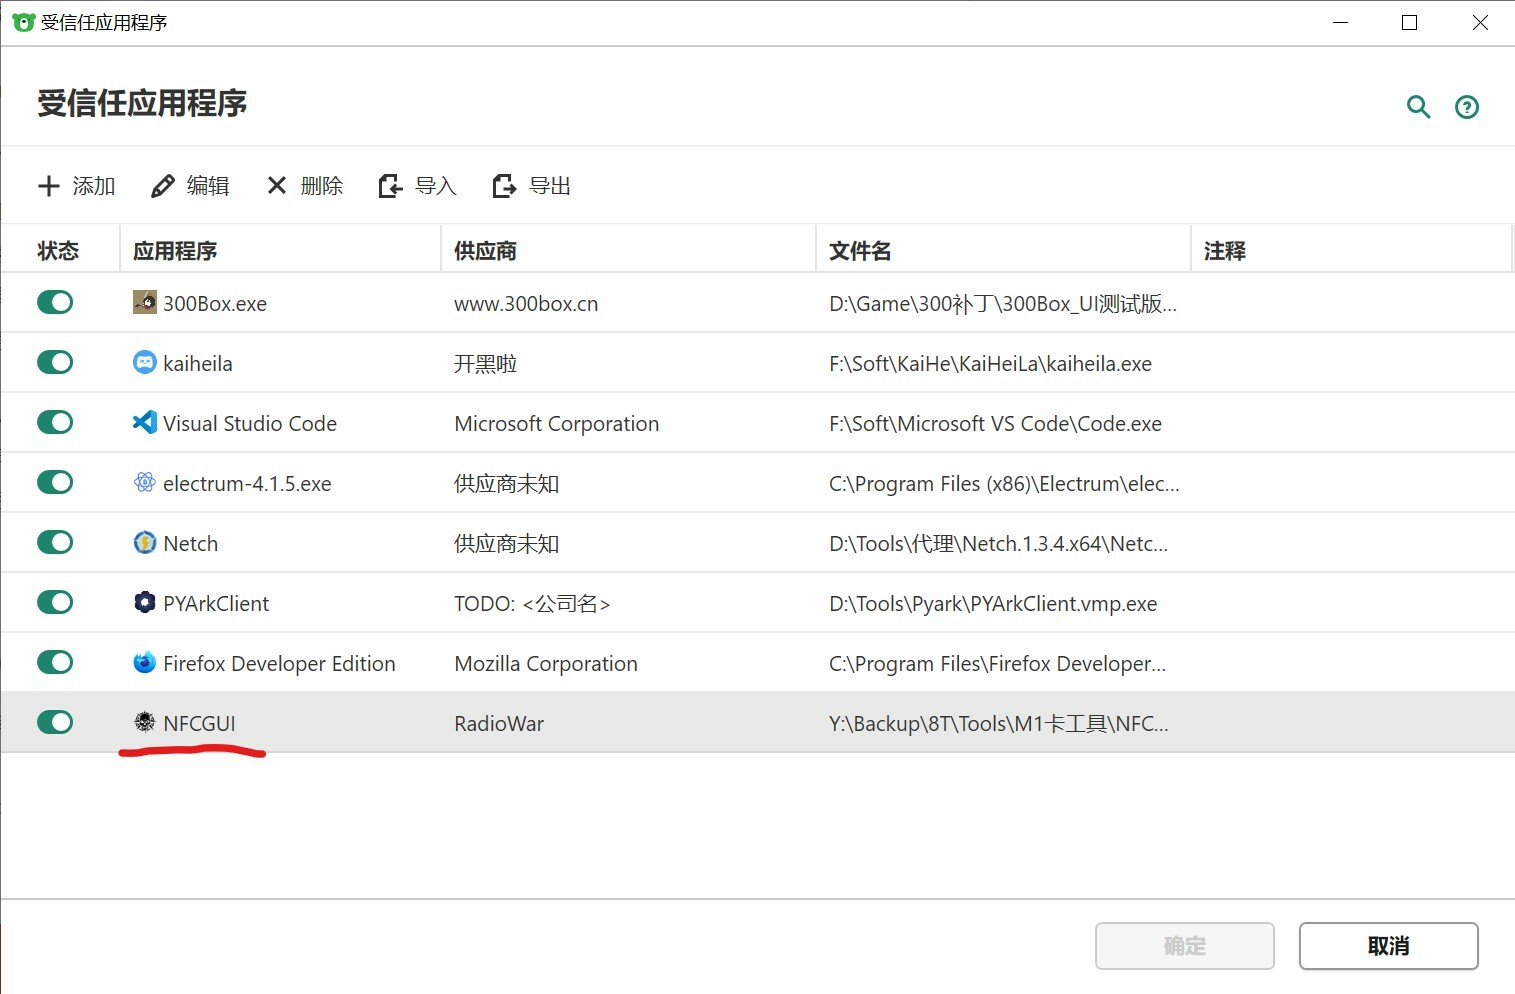Disable the Visual Studio Code switch
The width and height of the screenshot is (1515, 994).
tap(55, 422)
